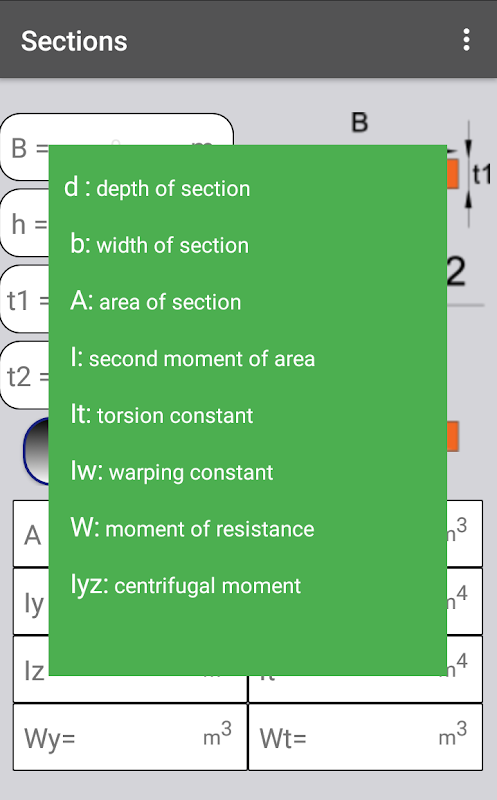The width and height of the screenshot is (497, 800).
Task: Focus the t2 thickness input field
Action: coord(24,375)
